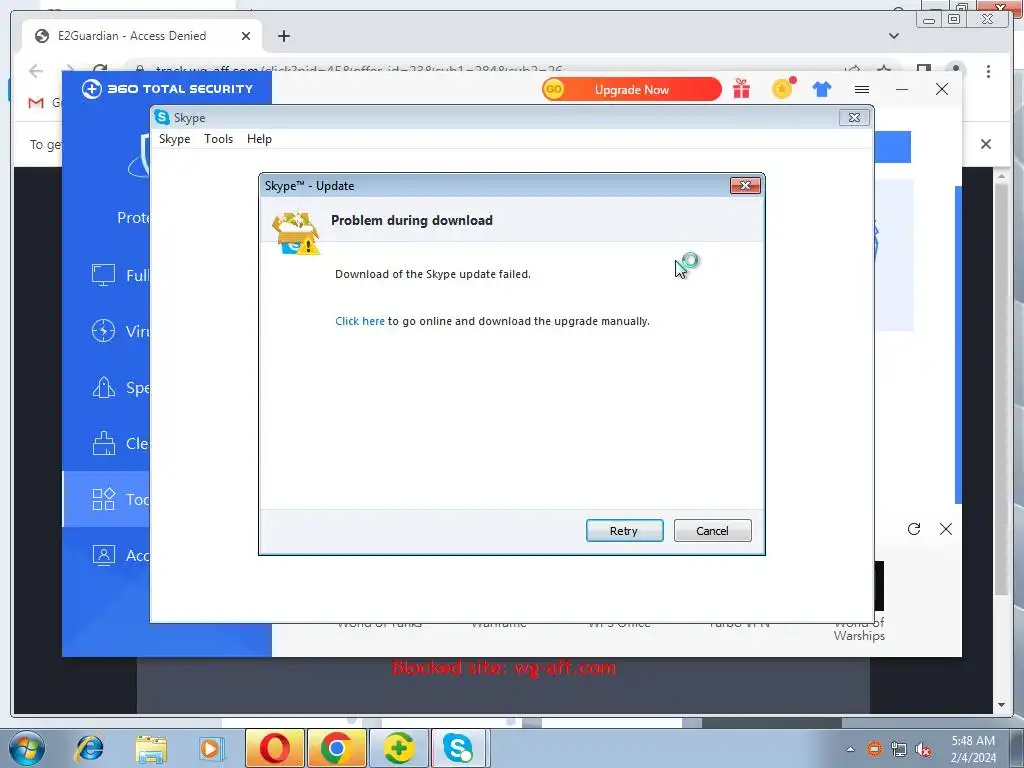Open the clock showing 5:48 AM

[x=973, y=749]
